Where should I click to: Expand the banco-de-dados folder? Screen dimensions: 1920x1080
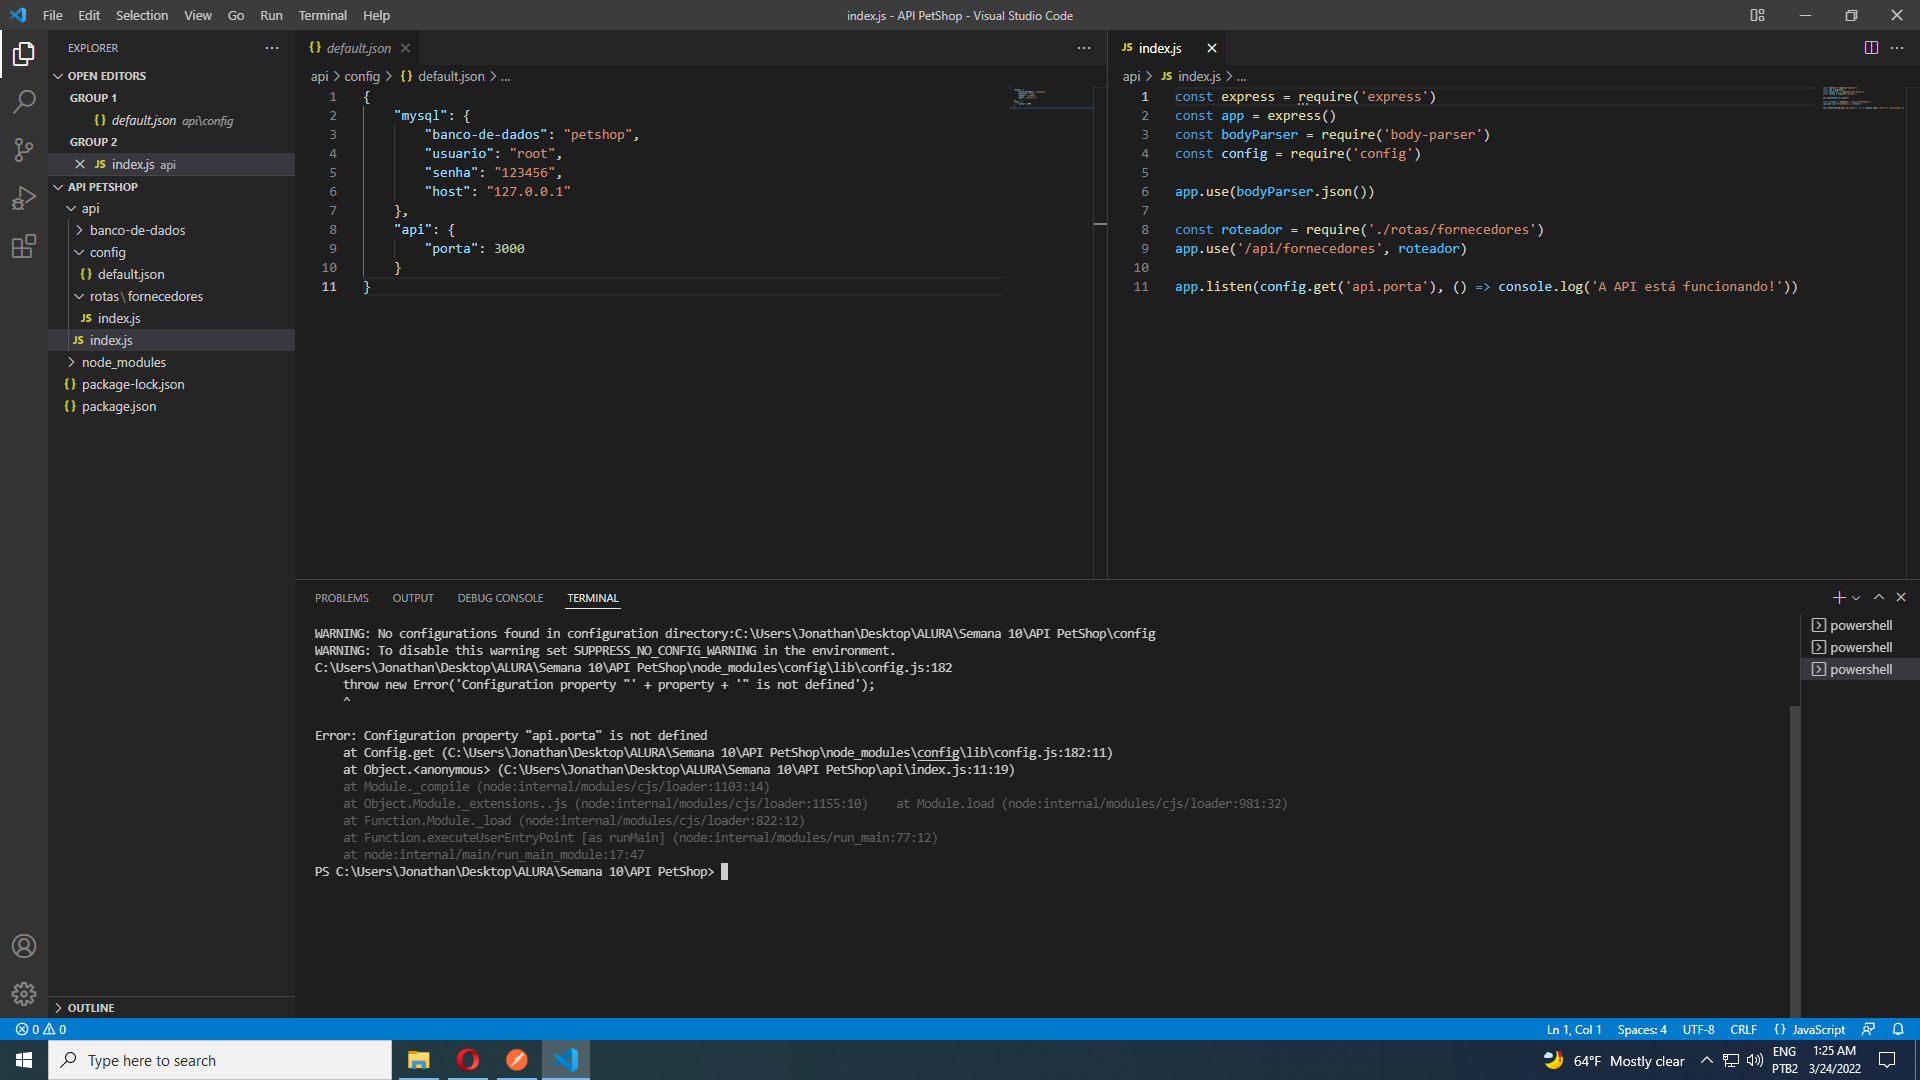pyautogui.click(x=137, y=229)
